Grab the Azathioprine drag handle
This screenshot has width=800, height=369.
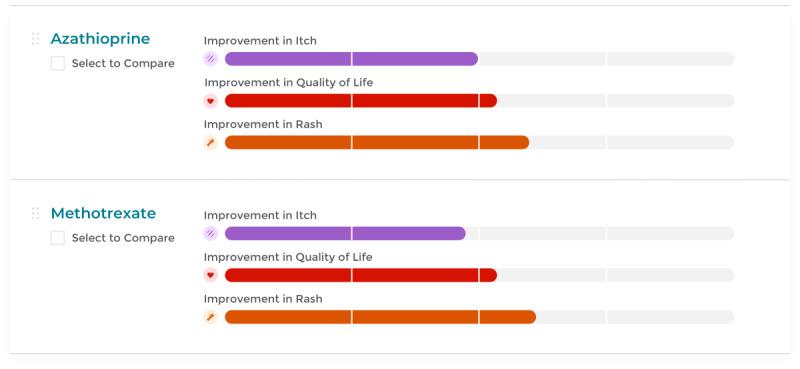[x=35, y=39]
